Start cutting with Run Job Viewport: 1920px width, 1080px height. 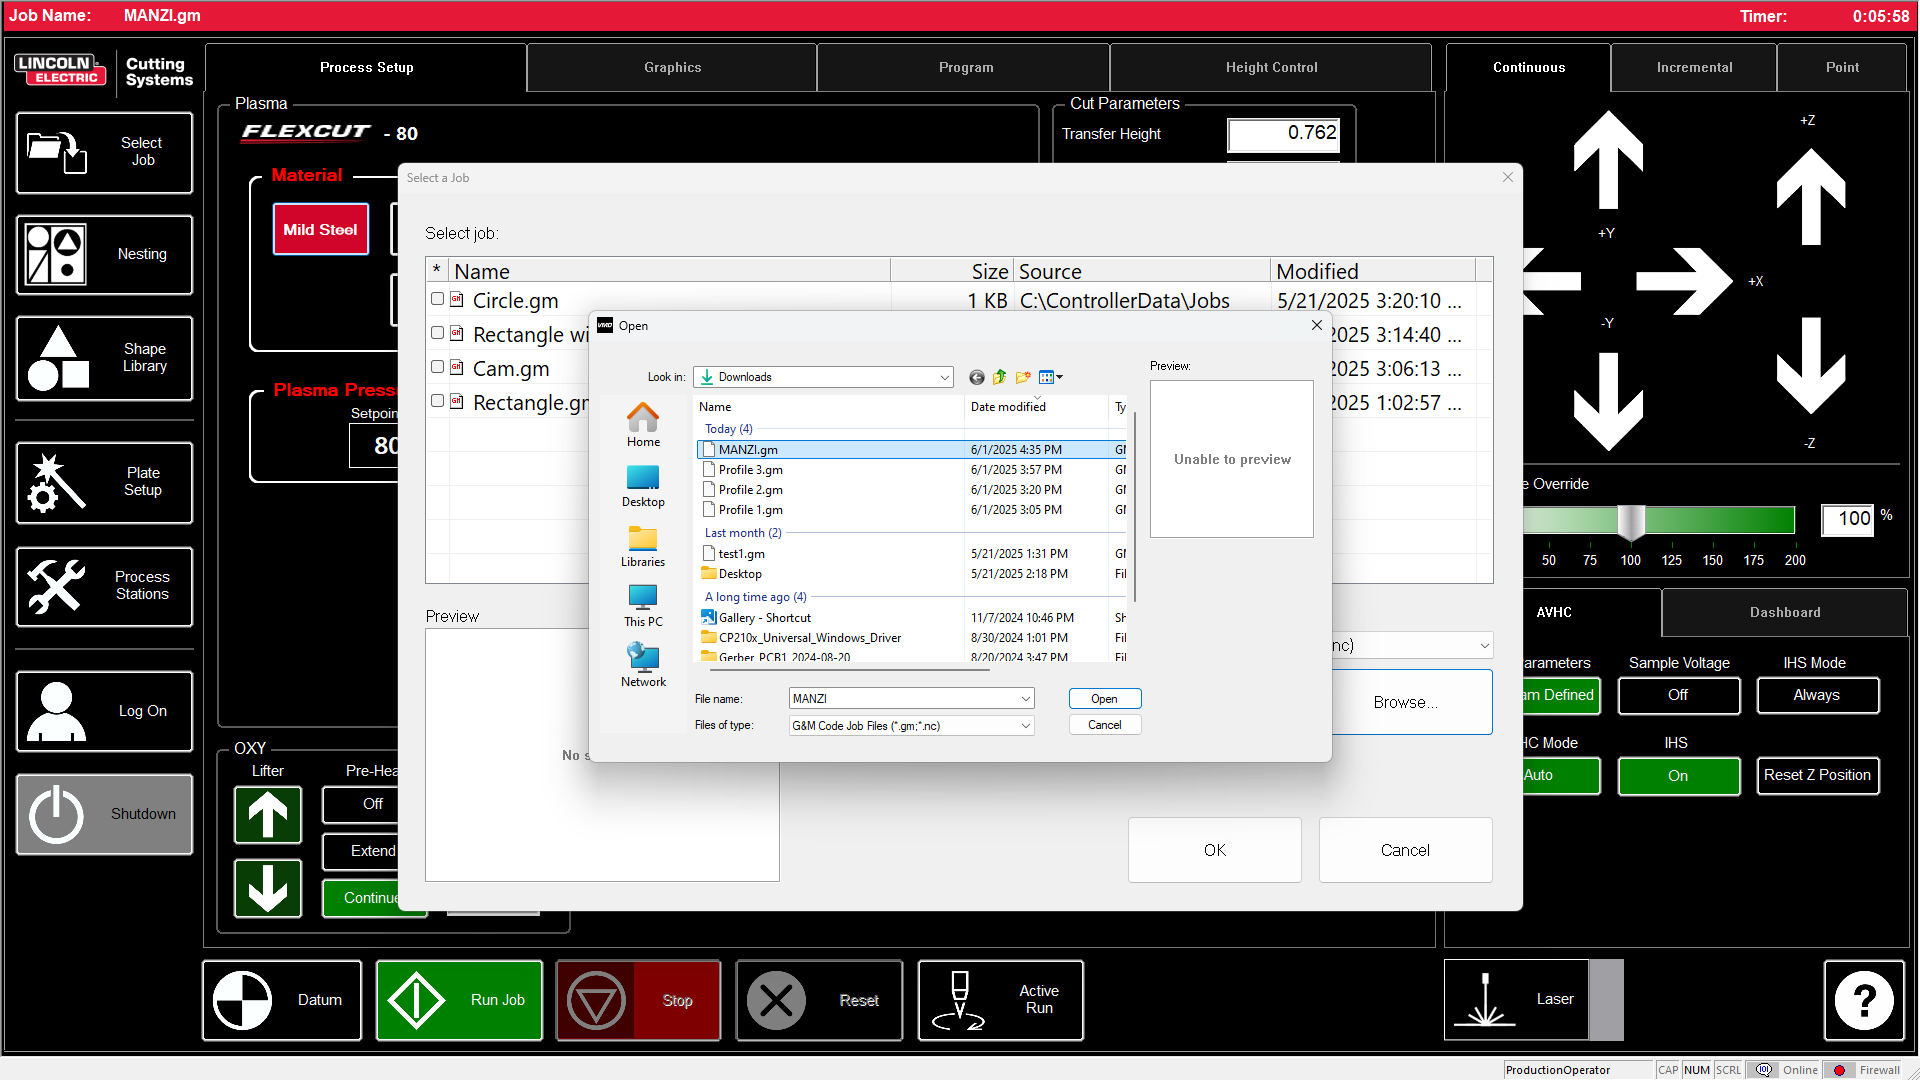point(459,1000)
